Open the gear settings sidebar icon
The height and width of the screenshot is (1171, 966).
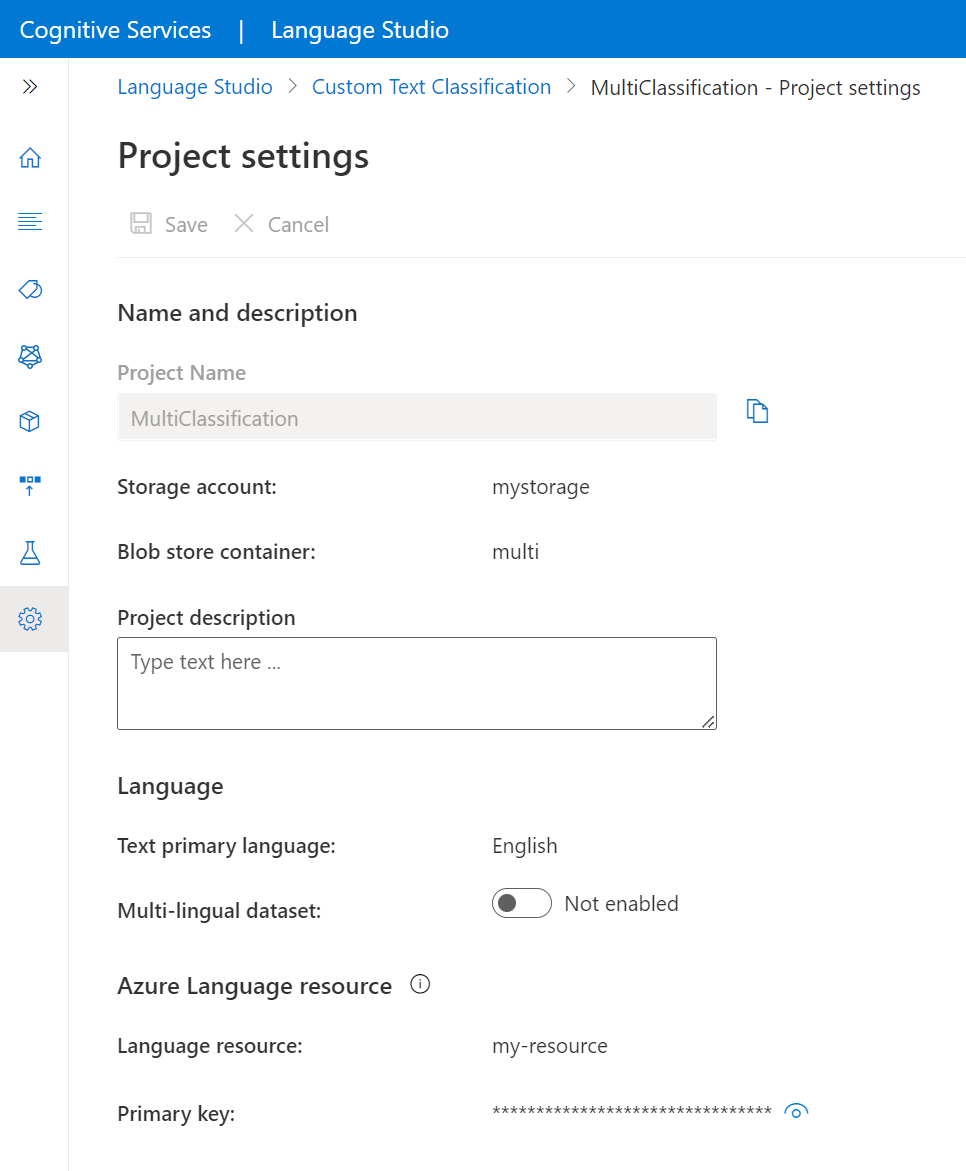30,619
